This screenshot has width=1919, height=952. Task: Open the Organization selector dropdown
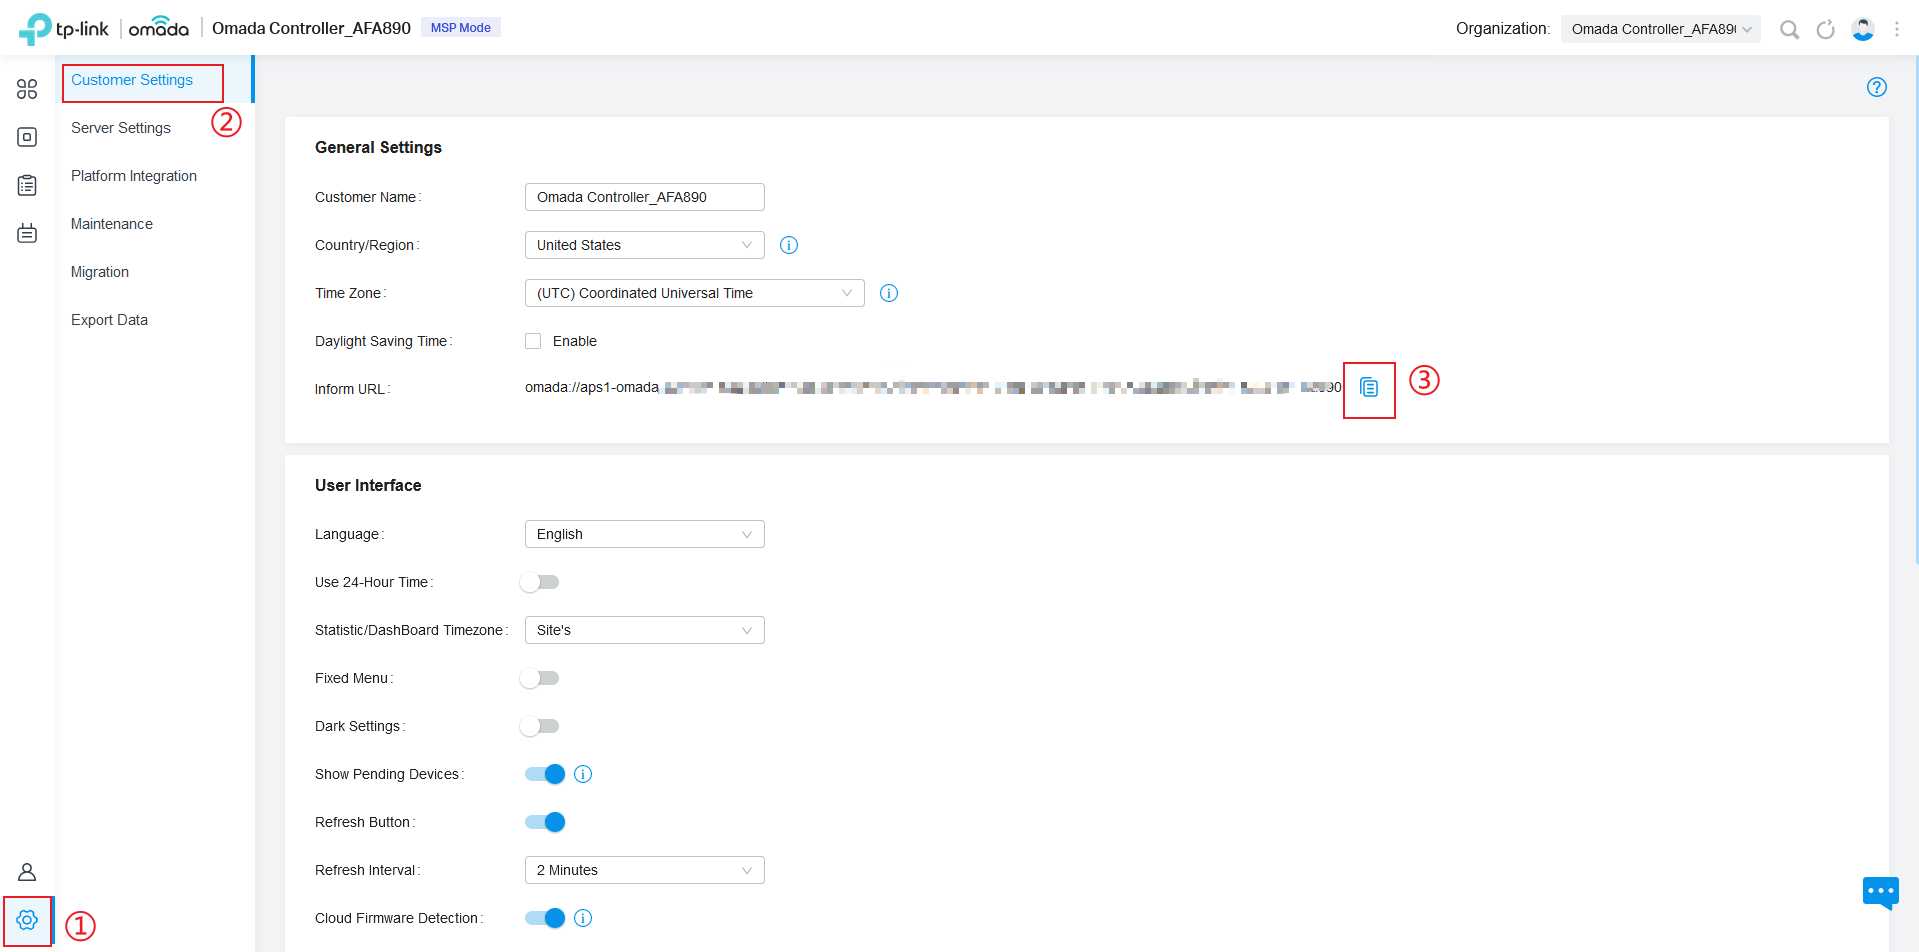(x=1660, y=29)
